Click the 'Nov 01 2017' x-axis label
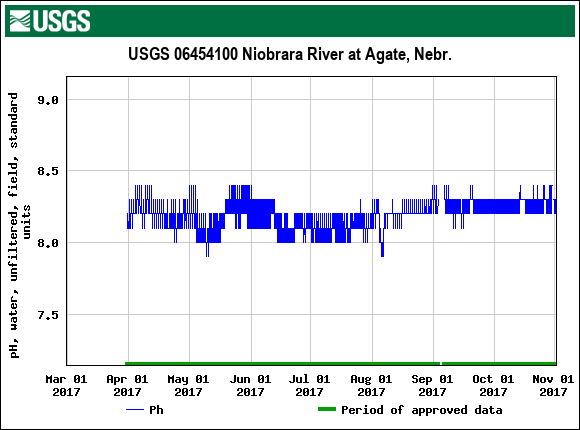Screen dimensions: 580x430 tap(553, 385)
